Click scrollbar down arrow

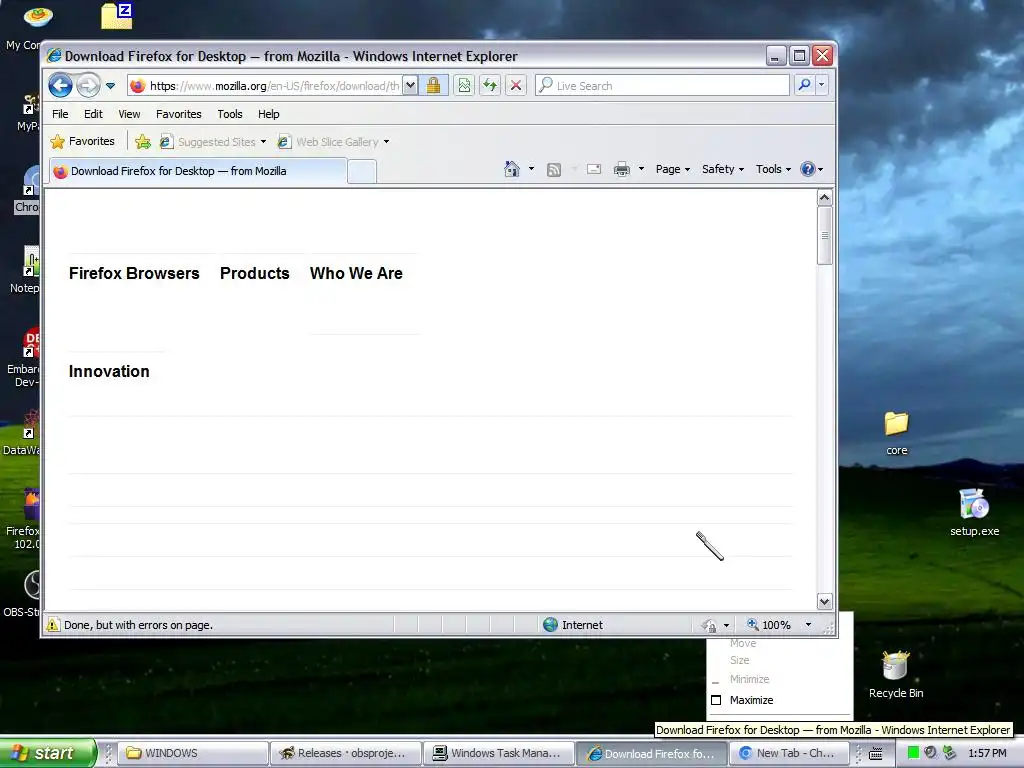point(824,601)
